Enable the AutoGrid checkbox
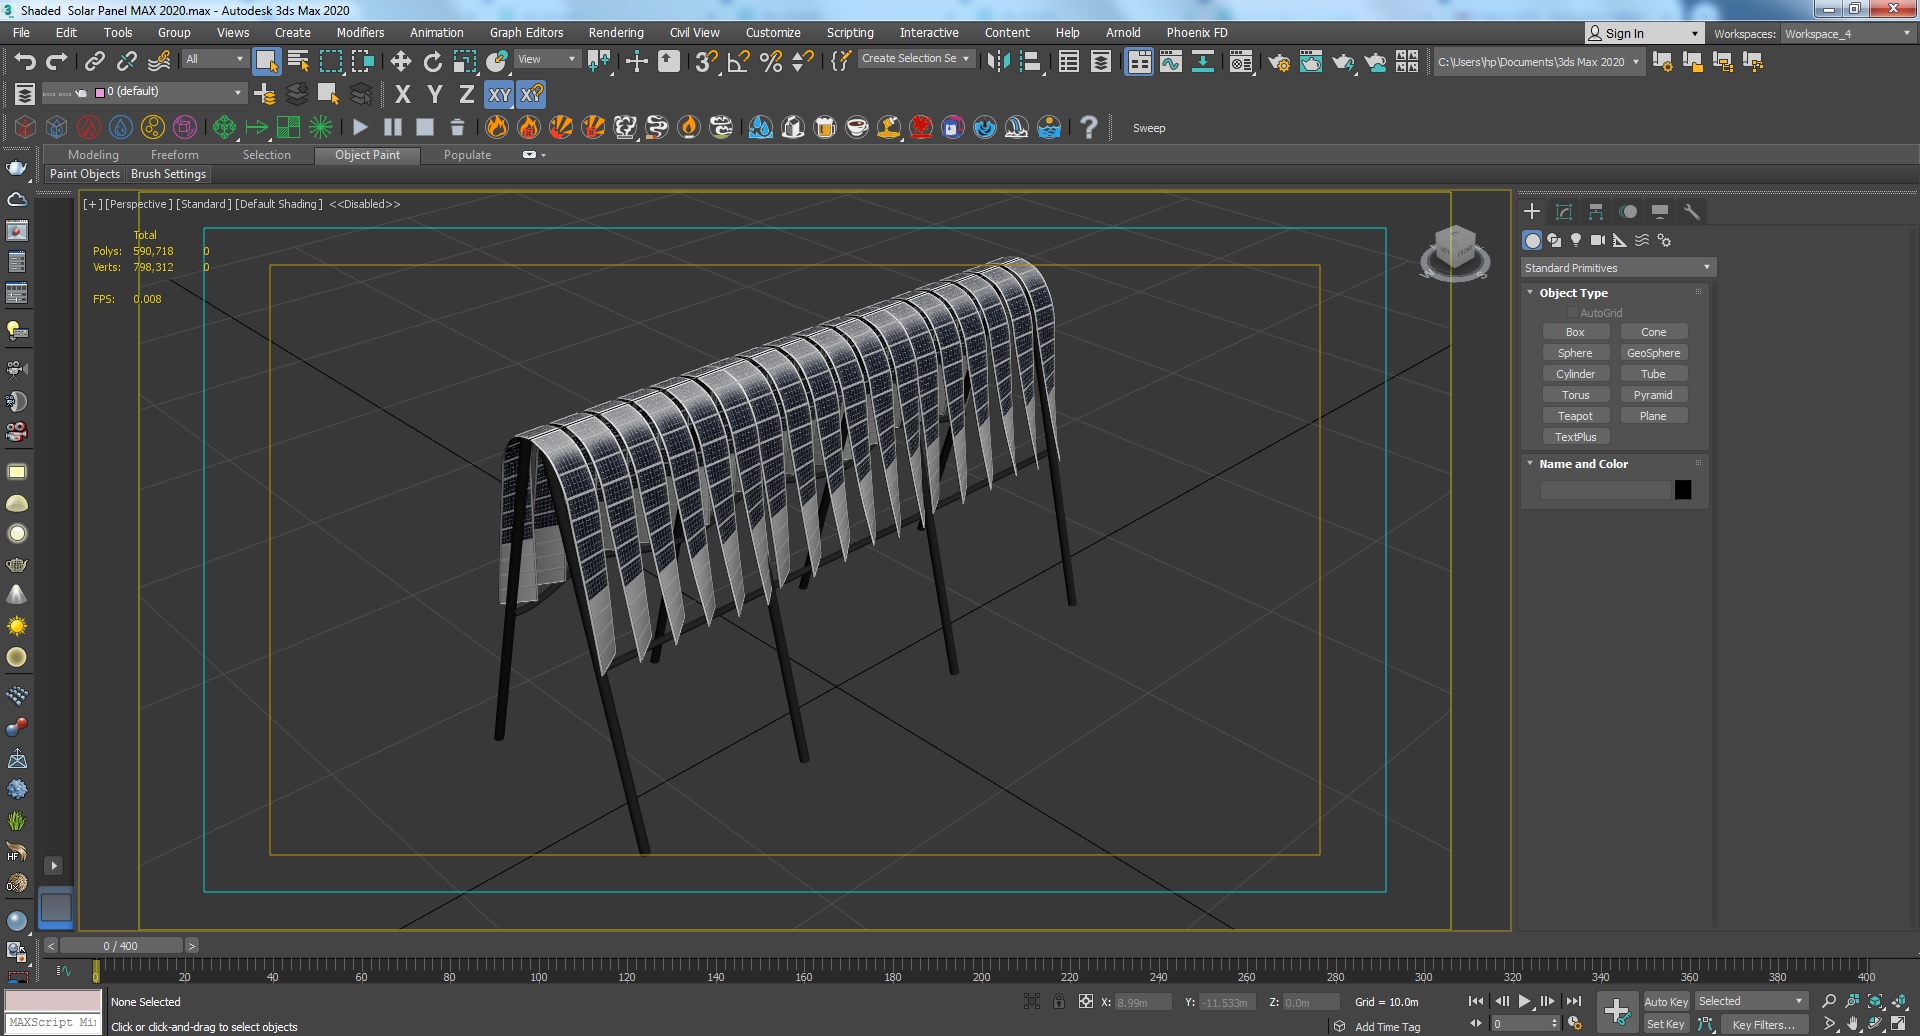The width and height of the screenshot is (1920, 1036). (1573, 313)
